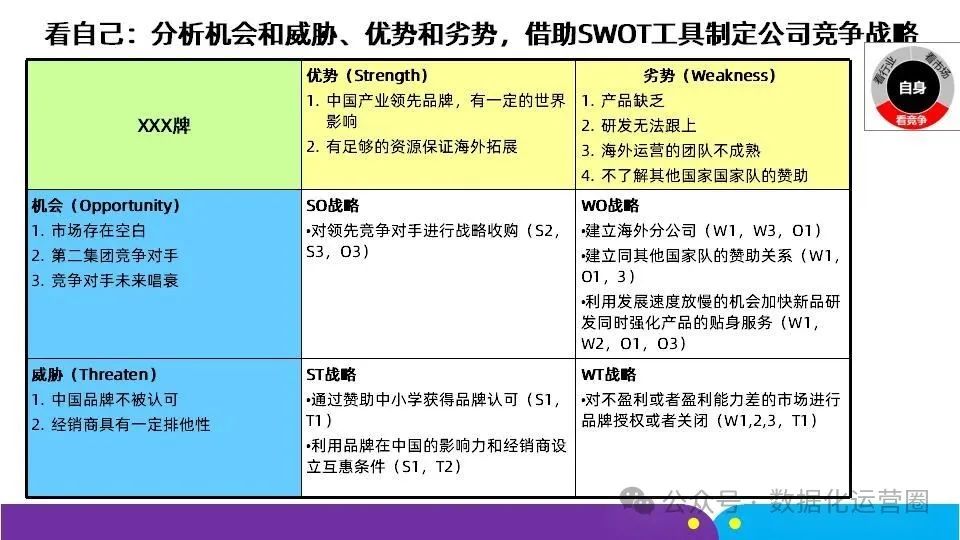Click weakness item 不了解其他国家国家队的赞助
Image resolution: width=960 pixels, height=540 pixels.
[694, 176]
